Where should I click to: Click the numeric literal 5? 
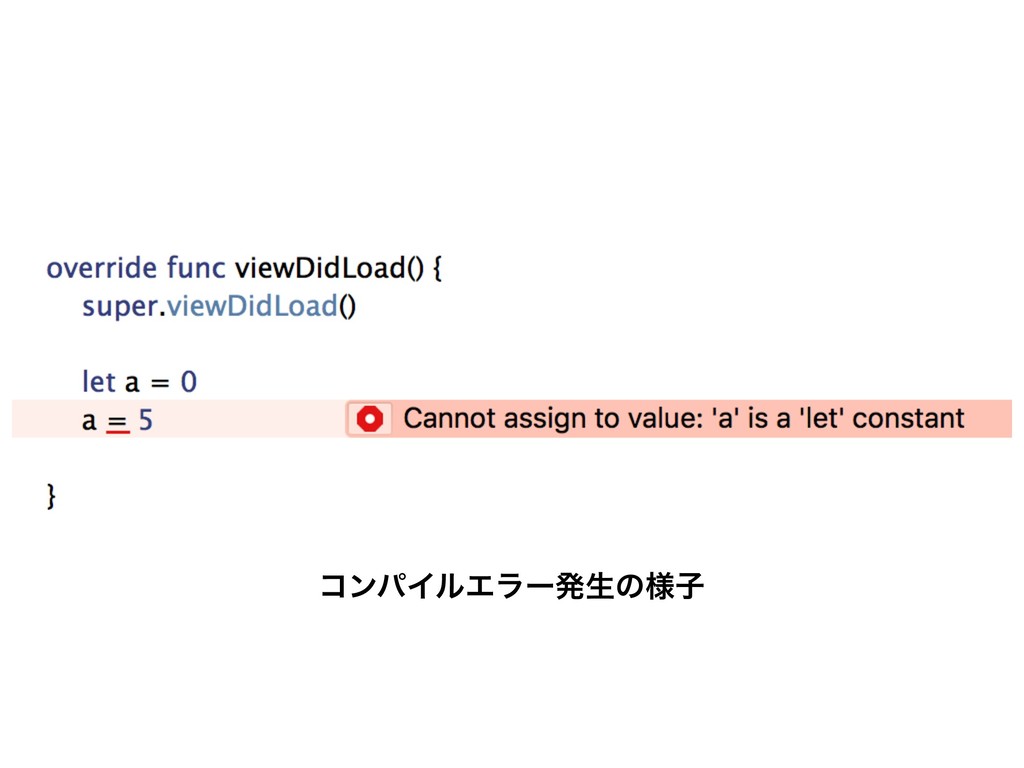[x=146, y=420]
